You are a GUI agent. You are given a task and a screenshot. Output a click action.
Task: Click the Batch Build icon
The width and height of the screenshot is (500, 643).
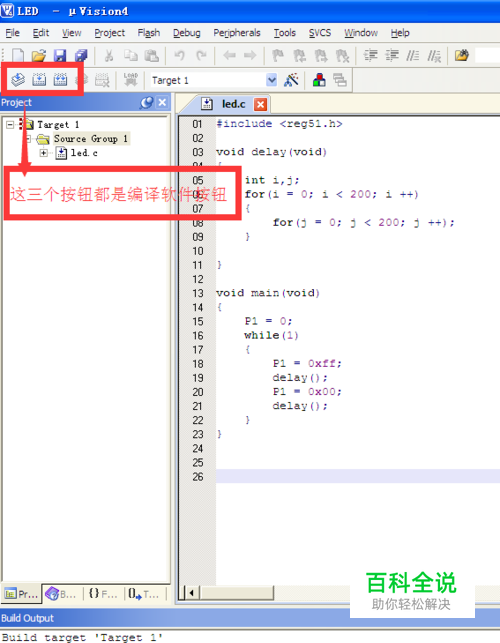click(x=81, y=80)
